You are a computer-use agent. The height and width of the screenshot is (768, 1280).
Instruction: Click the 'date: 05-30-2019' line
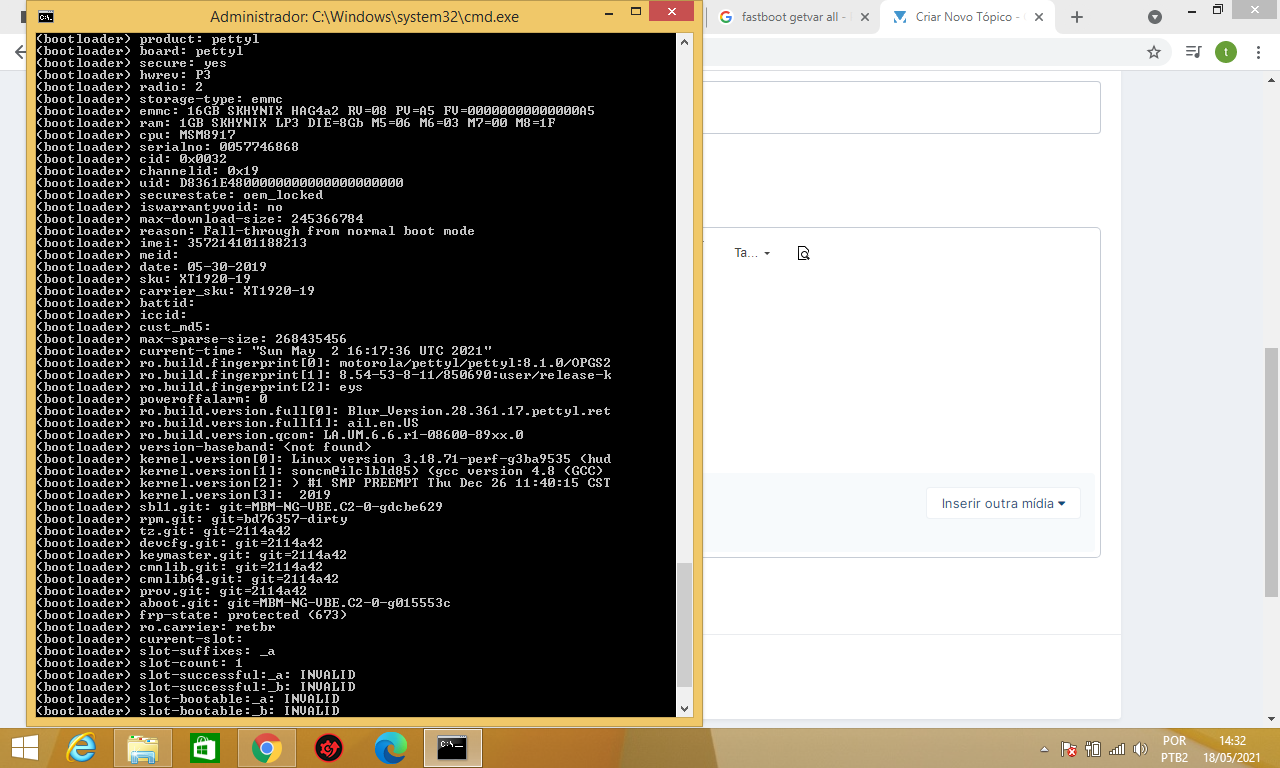tap(151, 267)
